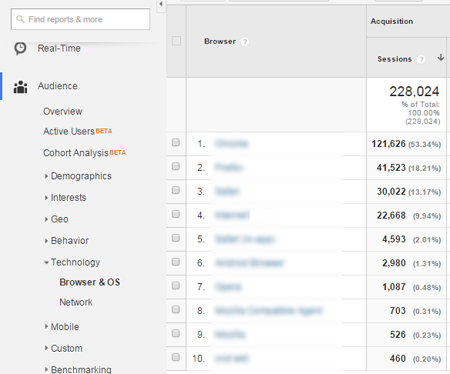The width and height of the screenshot is (450, 374).
Task: Check the row 7 checkbox
Action: 176,286
